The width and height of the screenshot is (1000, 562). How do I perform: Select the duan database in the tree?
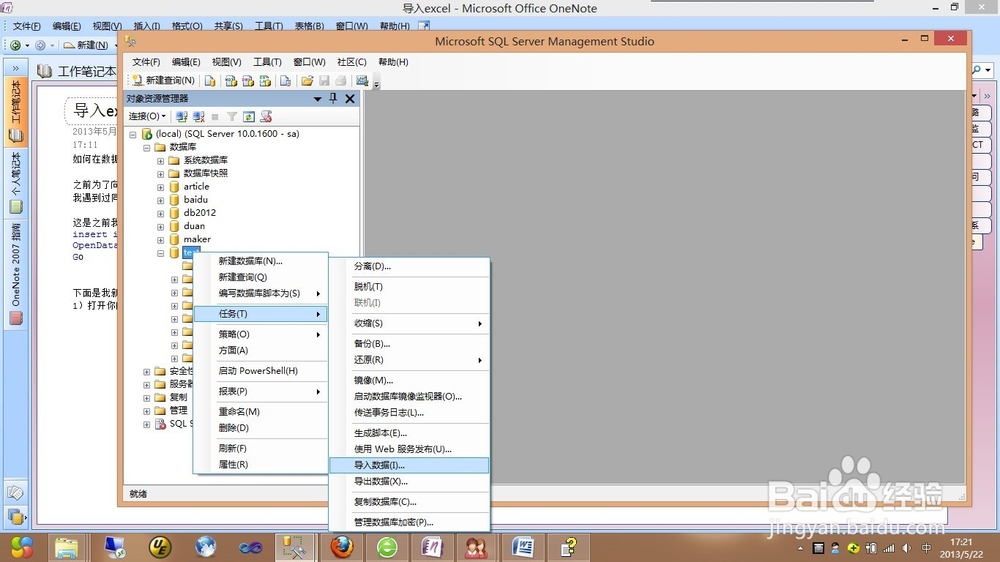pyautogui.click(x=194, y=226)
